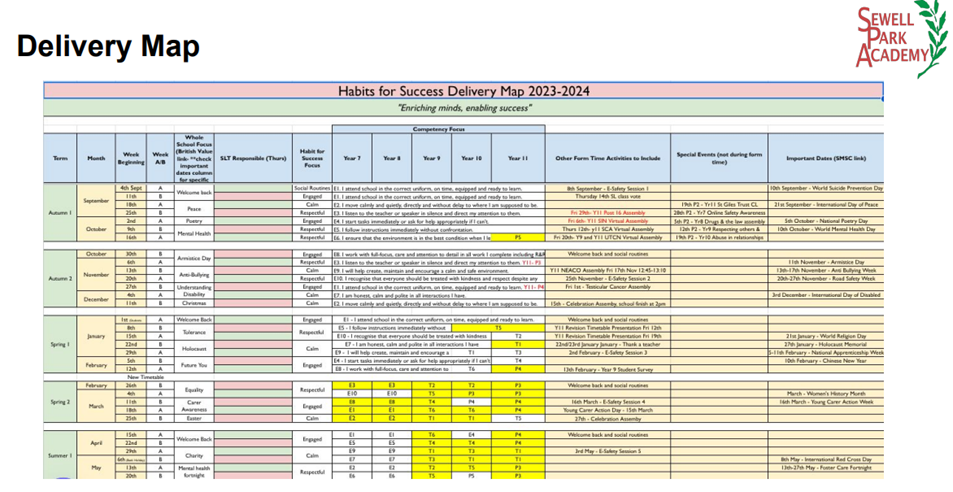
Task: Click the 'Competency Focus' merged header
Action: (x=438, y=129)
